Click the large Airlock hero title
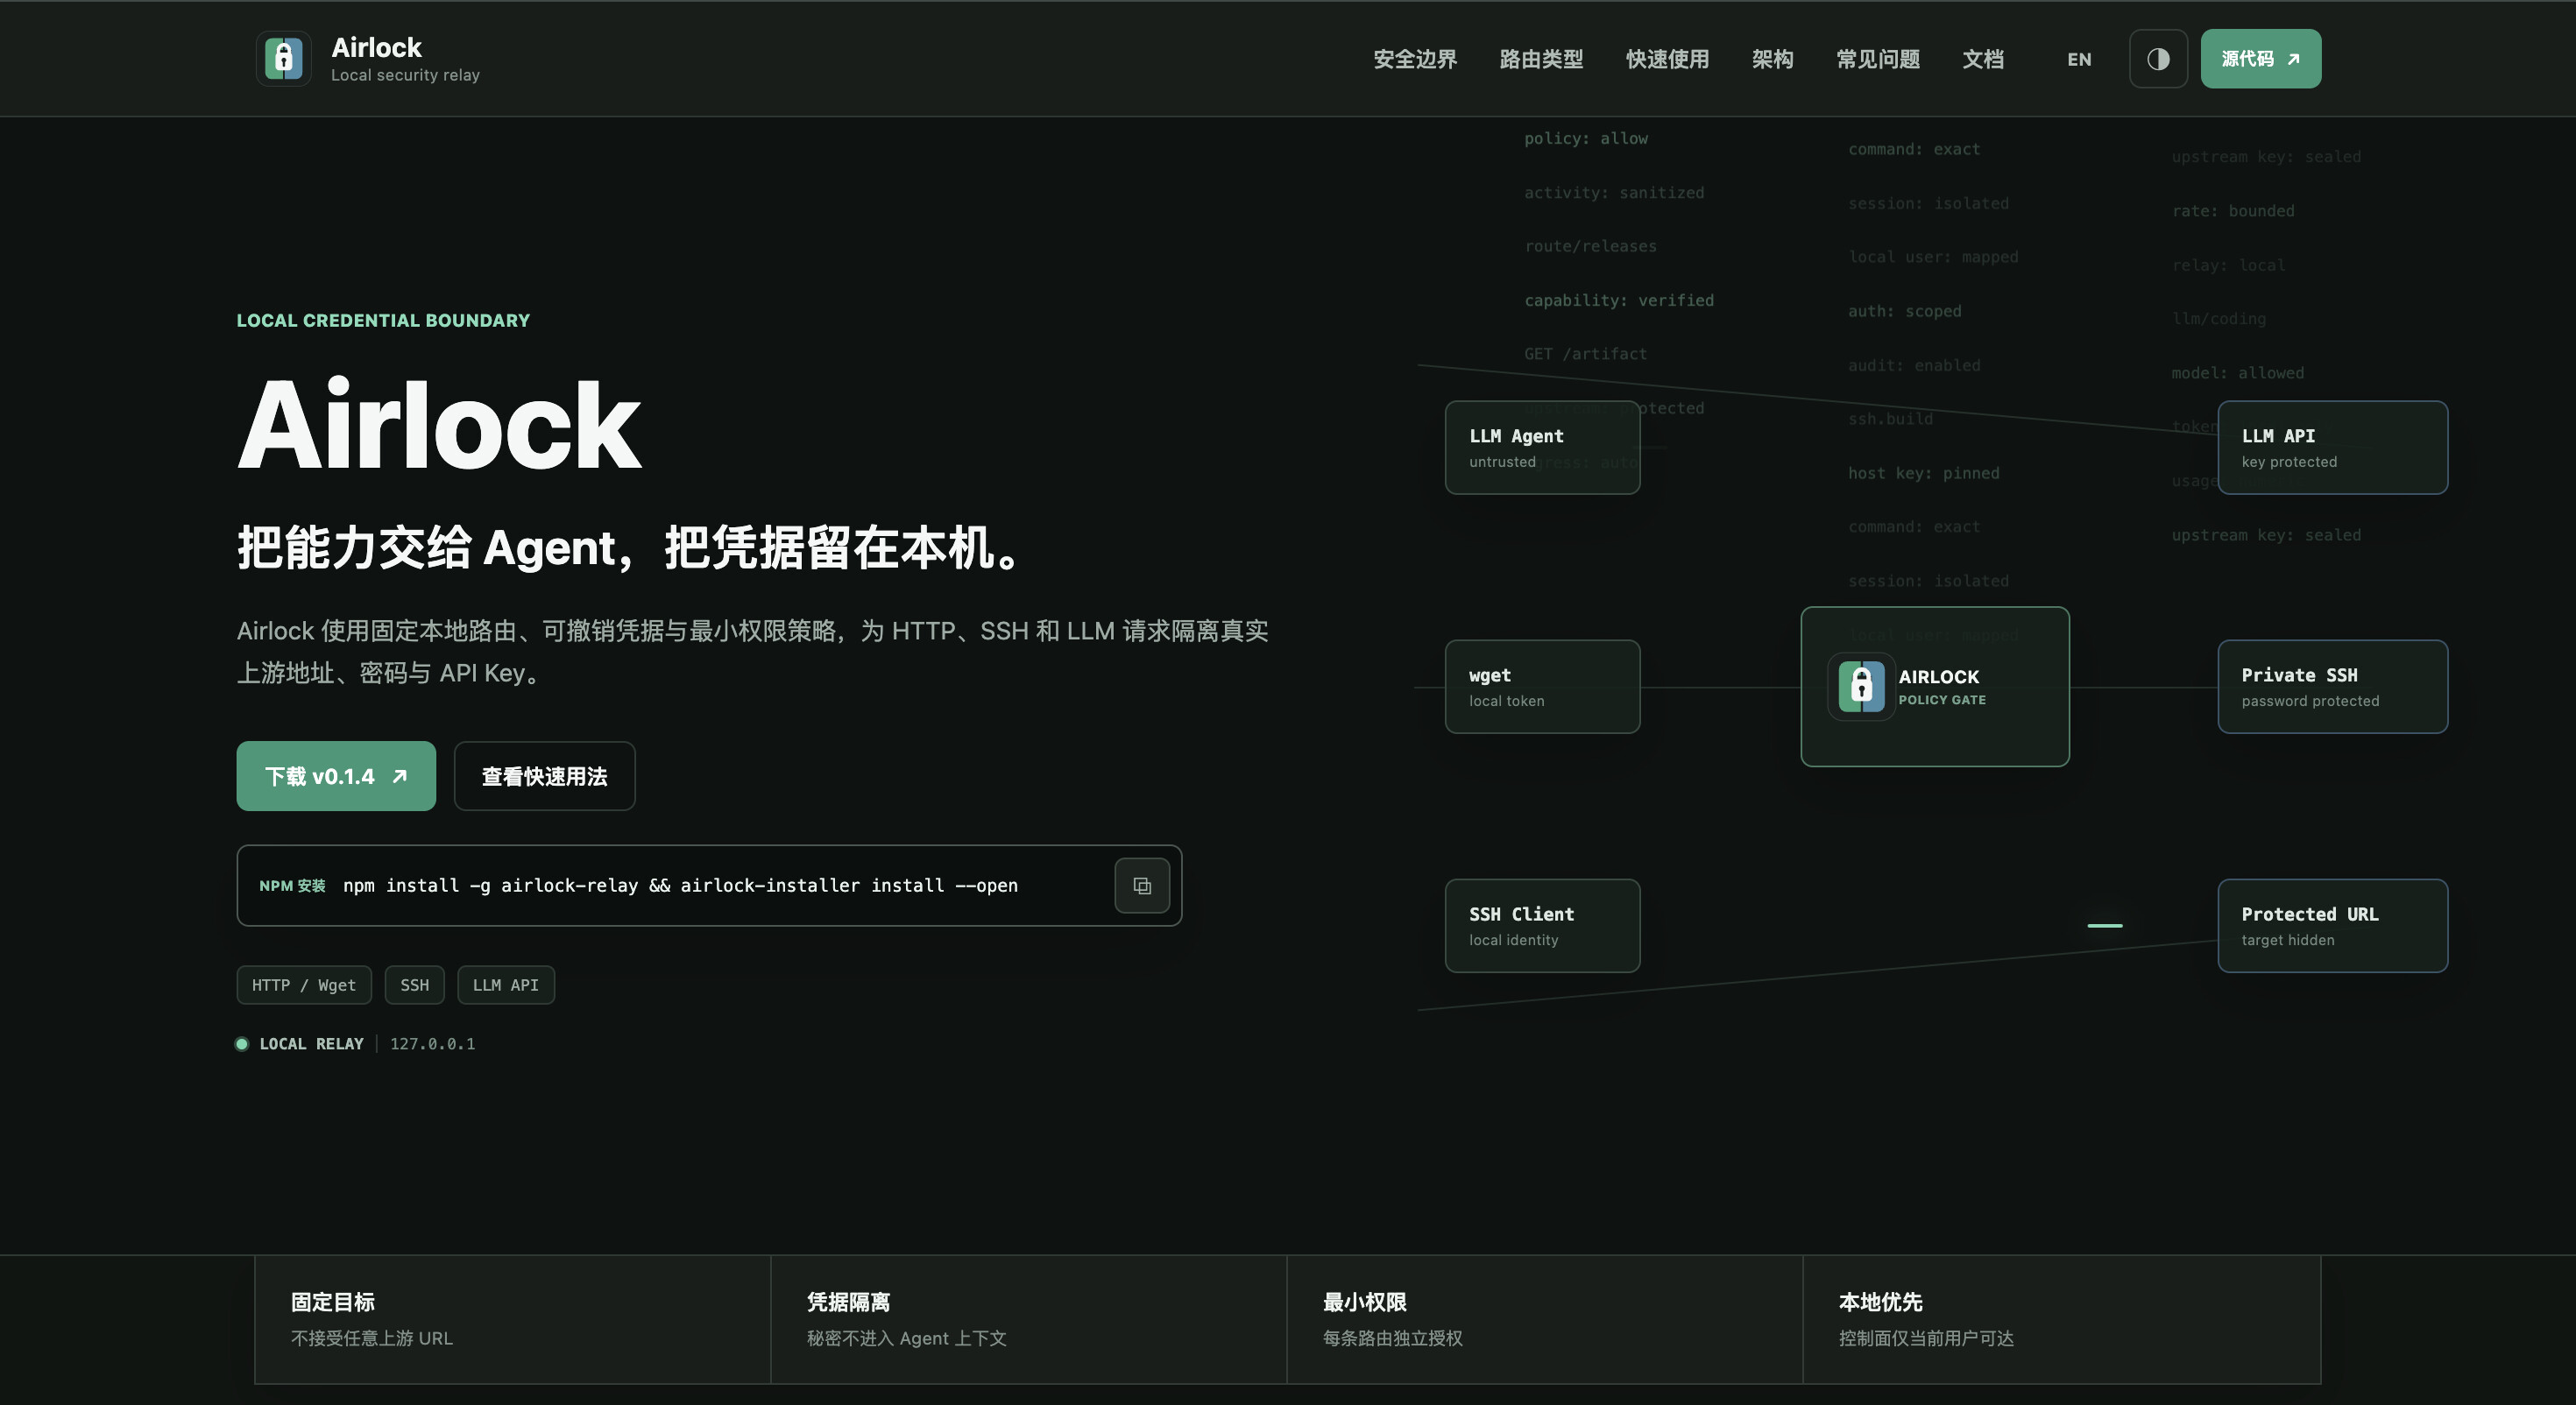 click(x=439, y=424)
